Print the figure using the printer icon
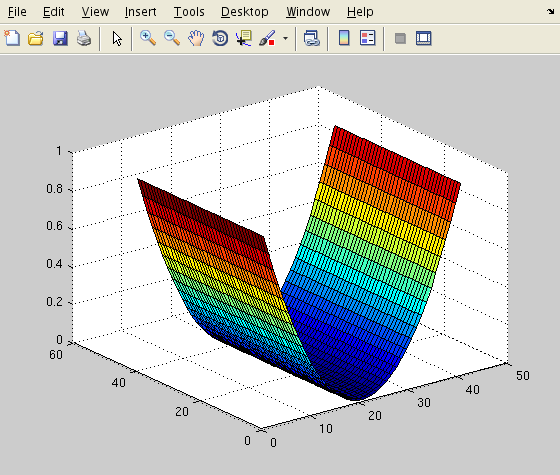This screenshot has height=475, width=560. coord(84,38)
